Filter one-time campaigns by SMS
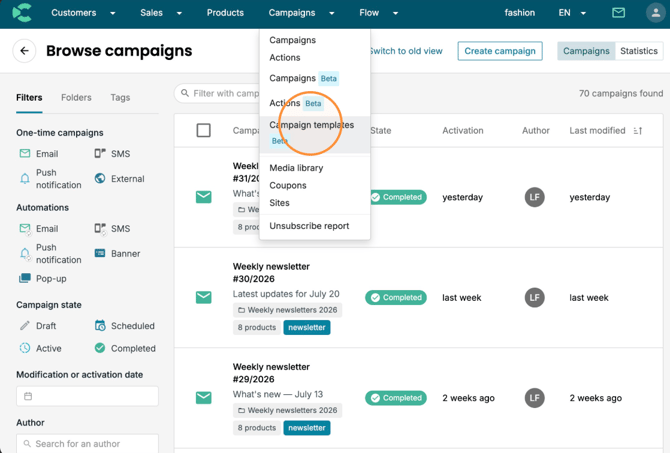Viewport: 670px width, 453px height. click(112, 153)
